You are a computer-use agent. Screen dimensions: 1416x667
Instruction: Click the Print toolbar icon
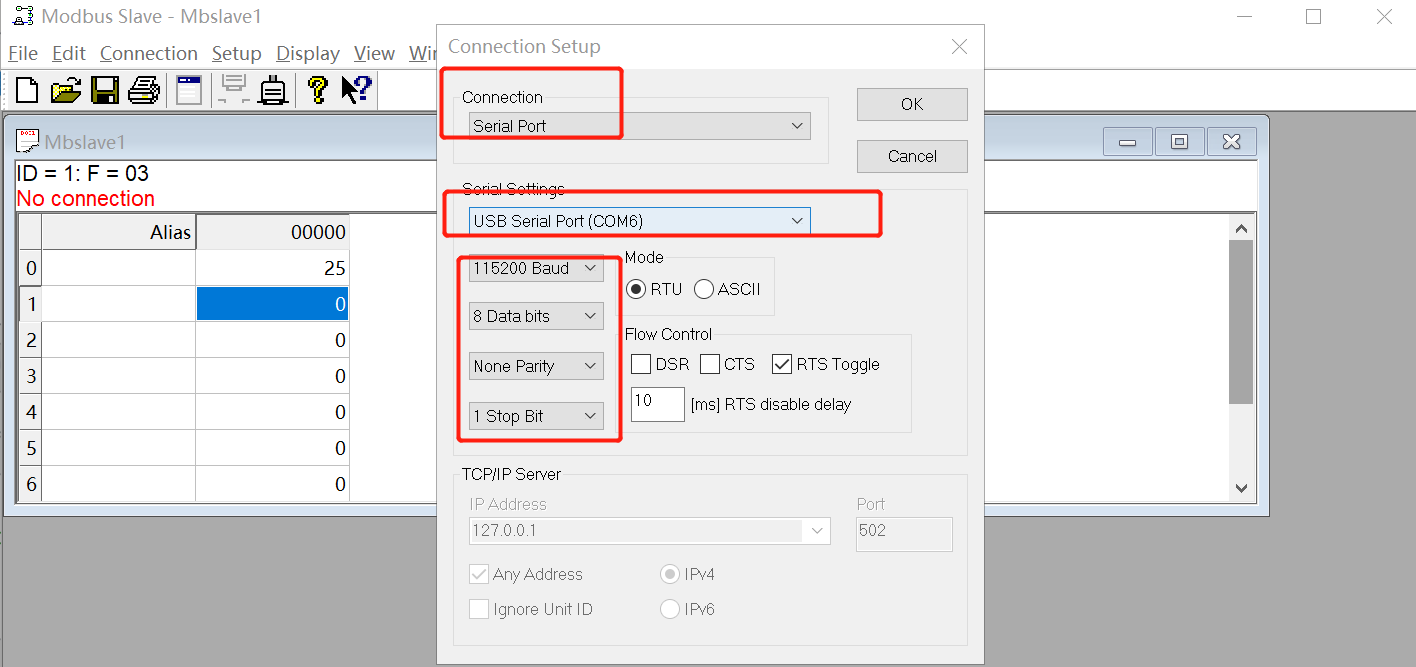pyautogui.click(x=143, y=90)
